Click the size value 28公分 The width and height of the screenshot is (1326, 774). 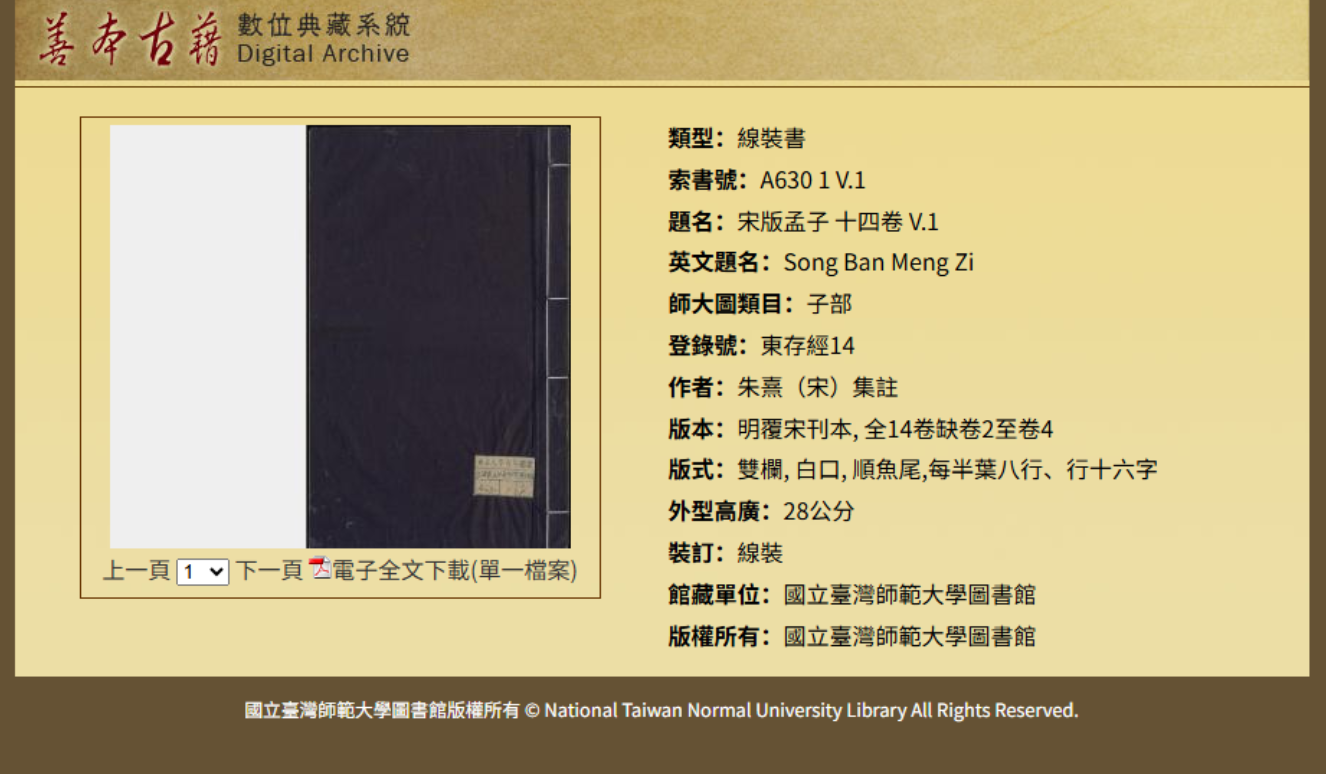coord(819,512)
